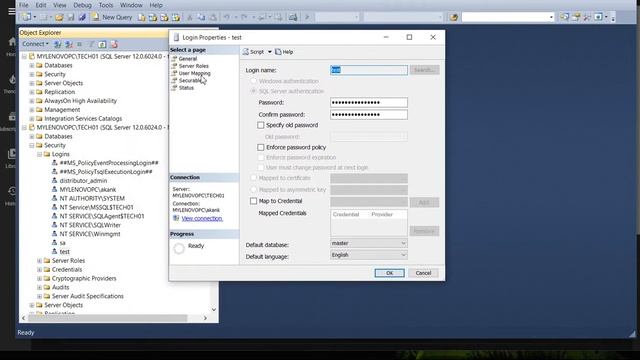Select Mapped to asymmetric key radio button

pyautogui.click(x=253, y=190)
